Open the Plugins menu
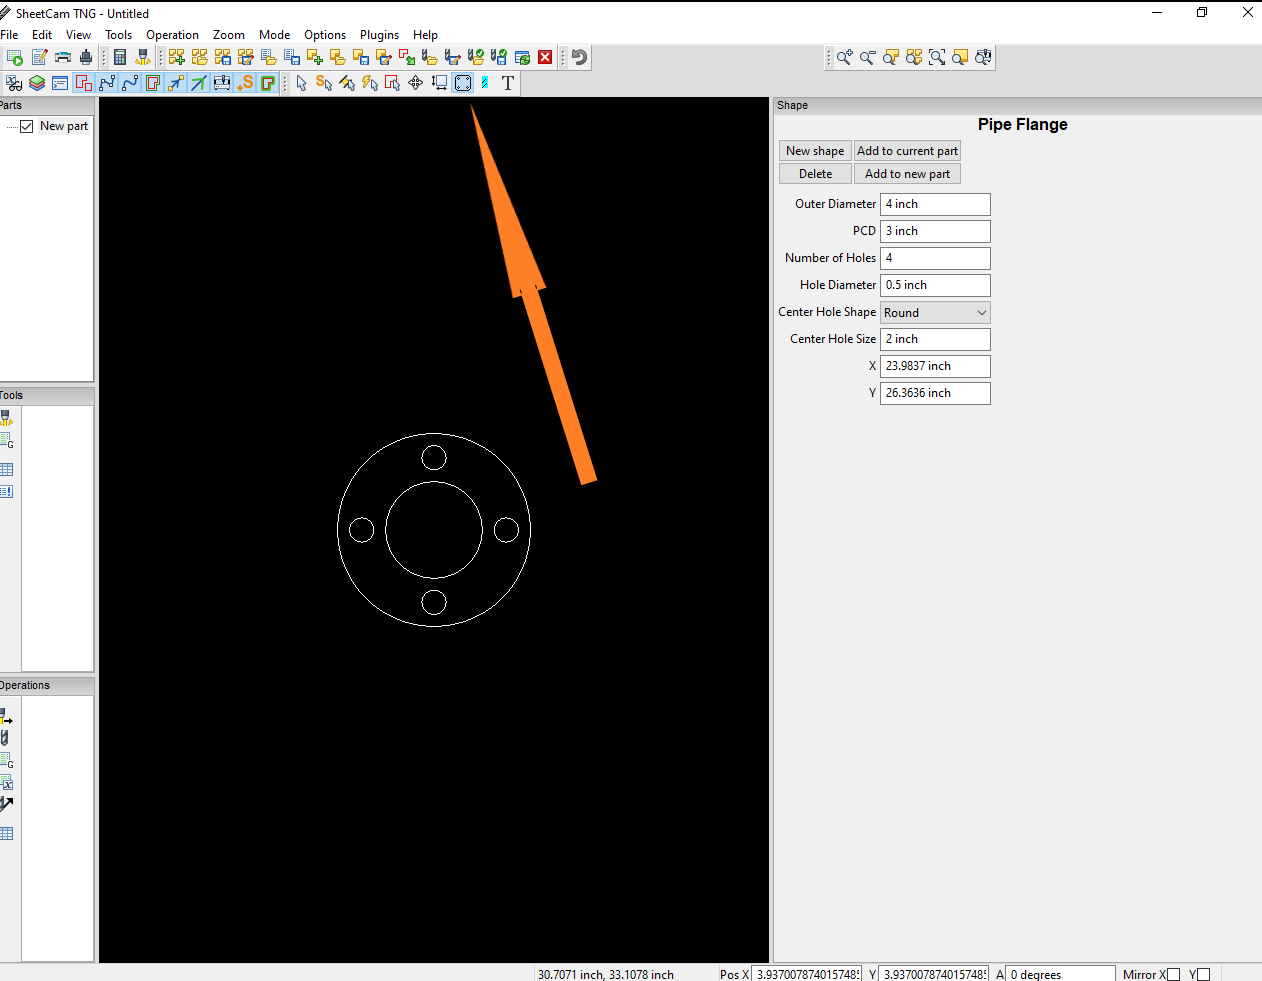 click(x=379, y=34)
